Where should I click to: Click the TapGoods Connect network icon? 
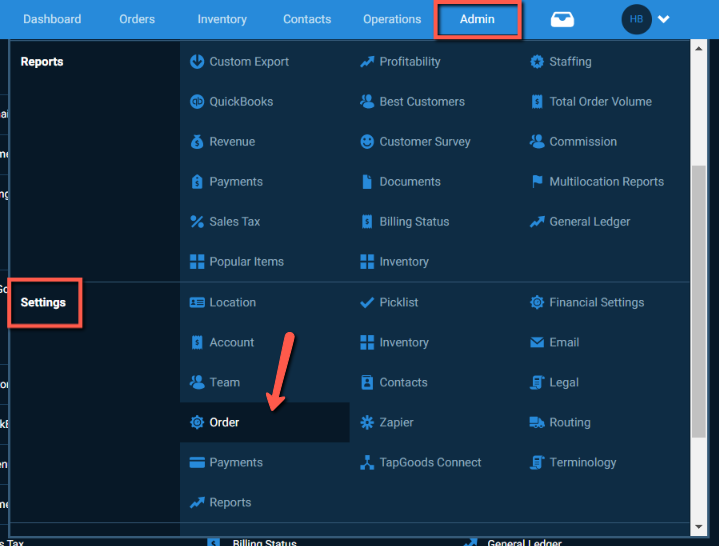coord(367,463)
